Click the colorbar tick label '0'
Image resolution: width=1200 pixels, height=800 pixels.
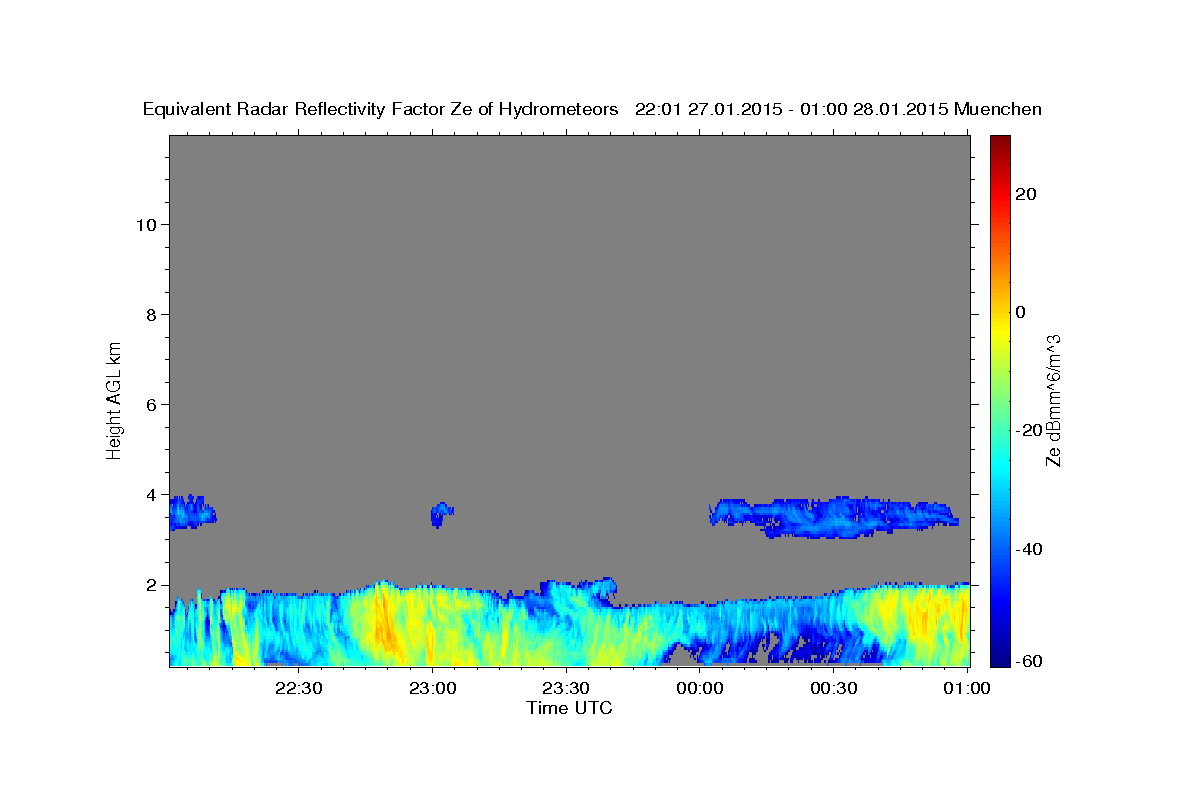1020,312
